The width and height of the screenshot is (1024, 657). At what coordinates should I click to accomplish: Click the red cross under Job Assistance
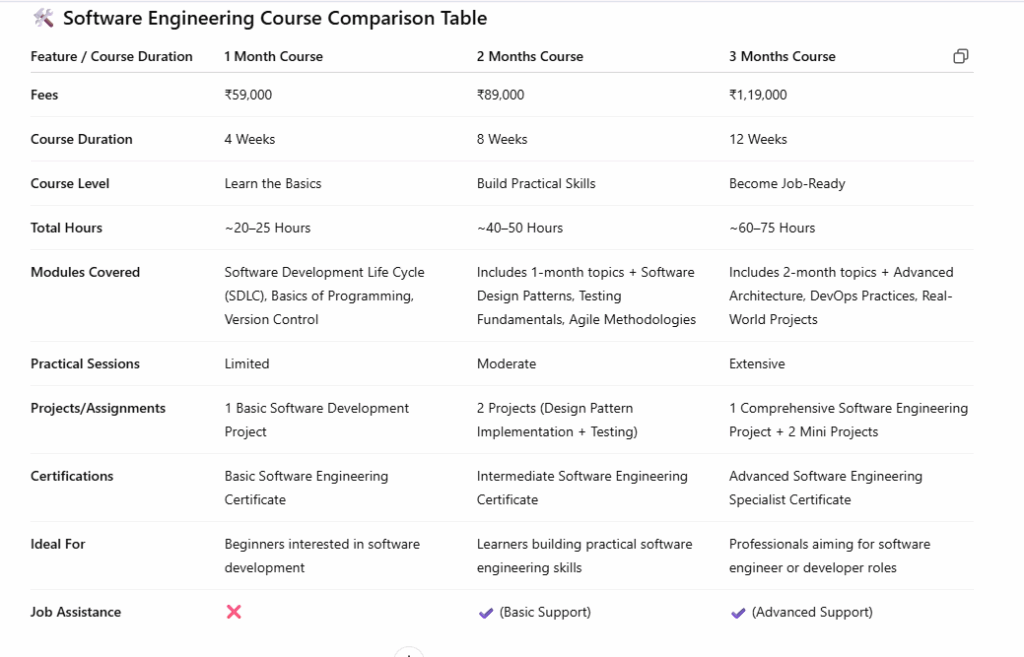point(234,612)
